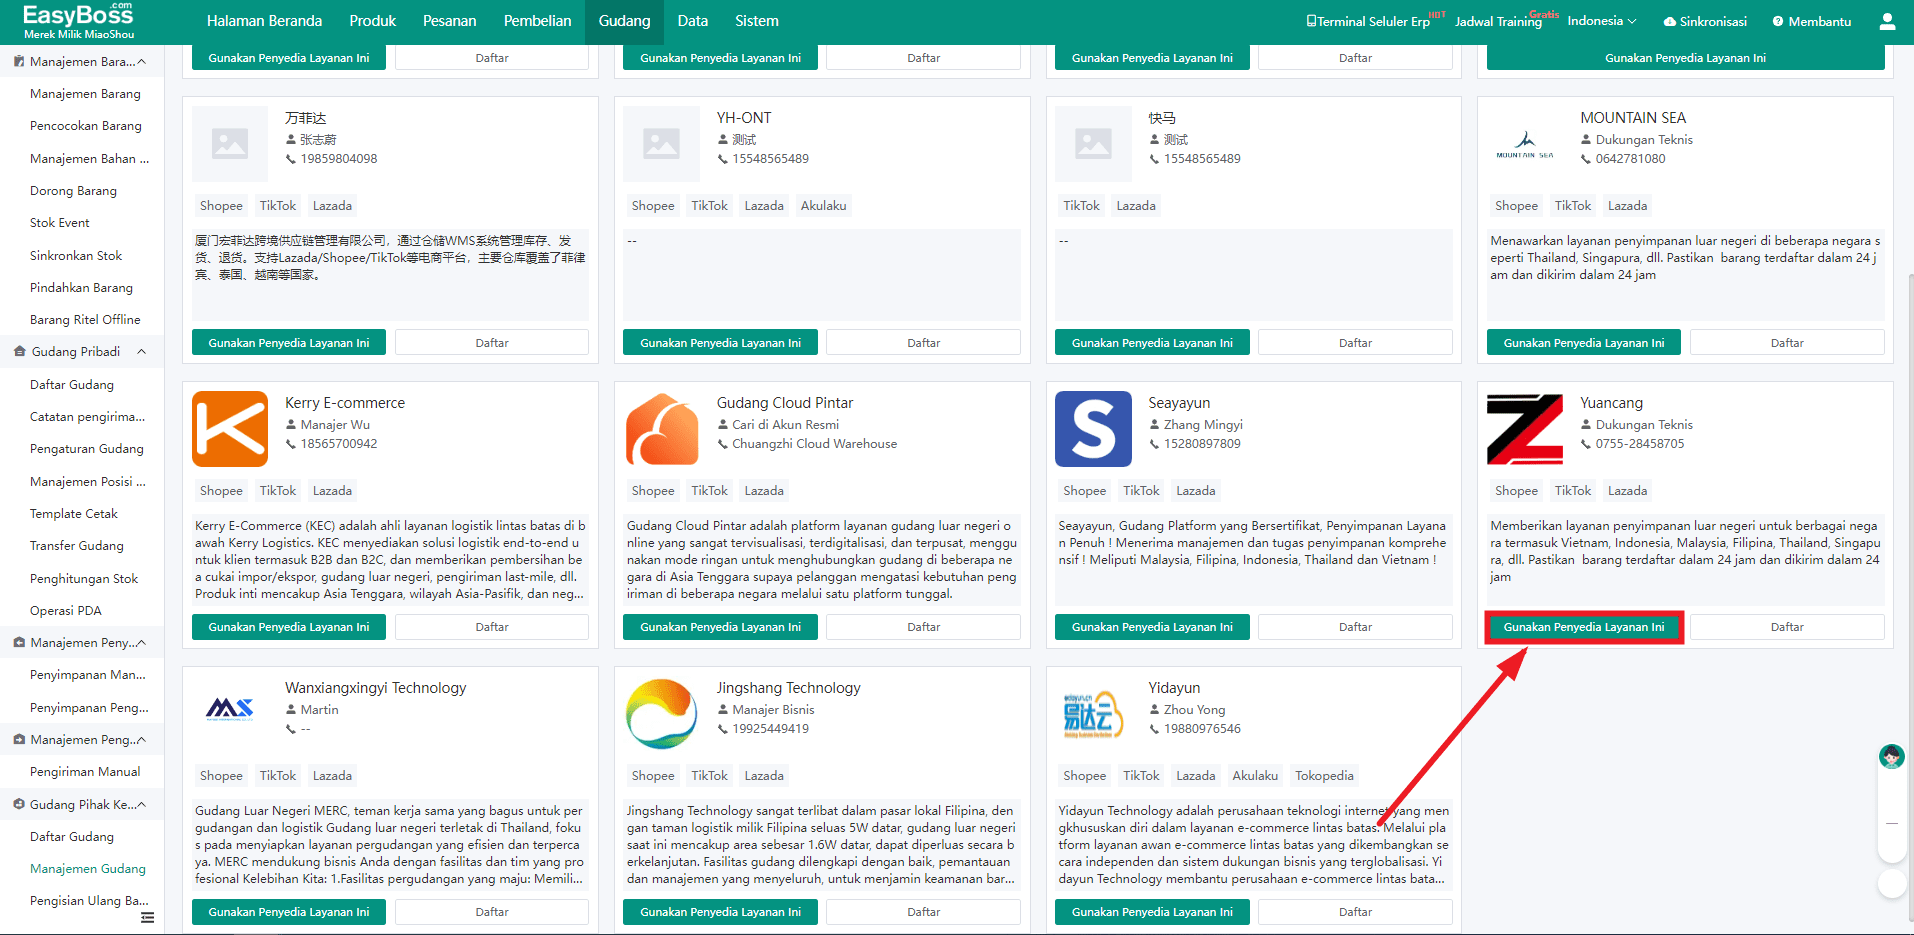The width and height of the screenshot is (1914, 935).
Task: Open Stok Event in sidebar
Action: click(x=60, y=223)
